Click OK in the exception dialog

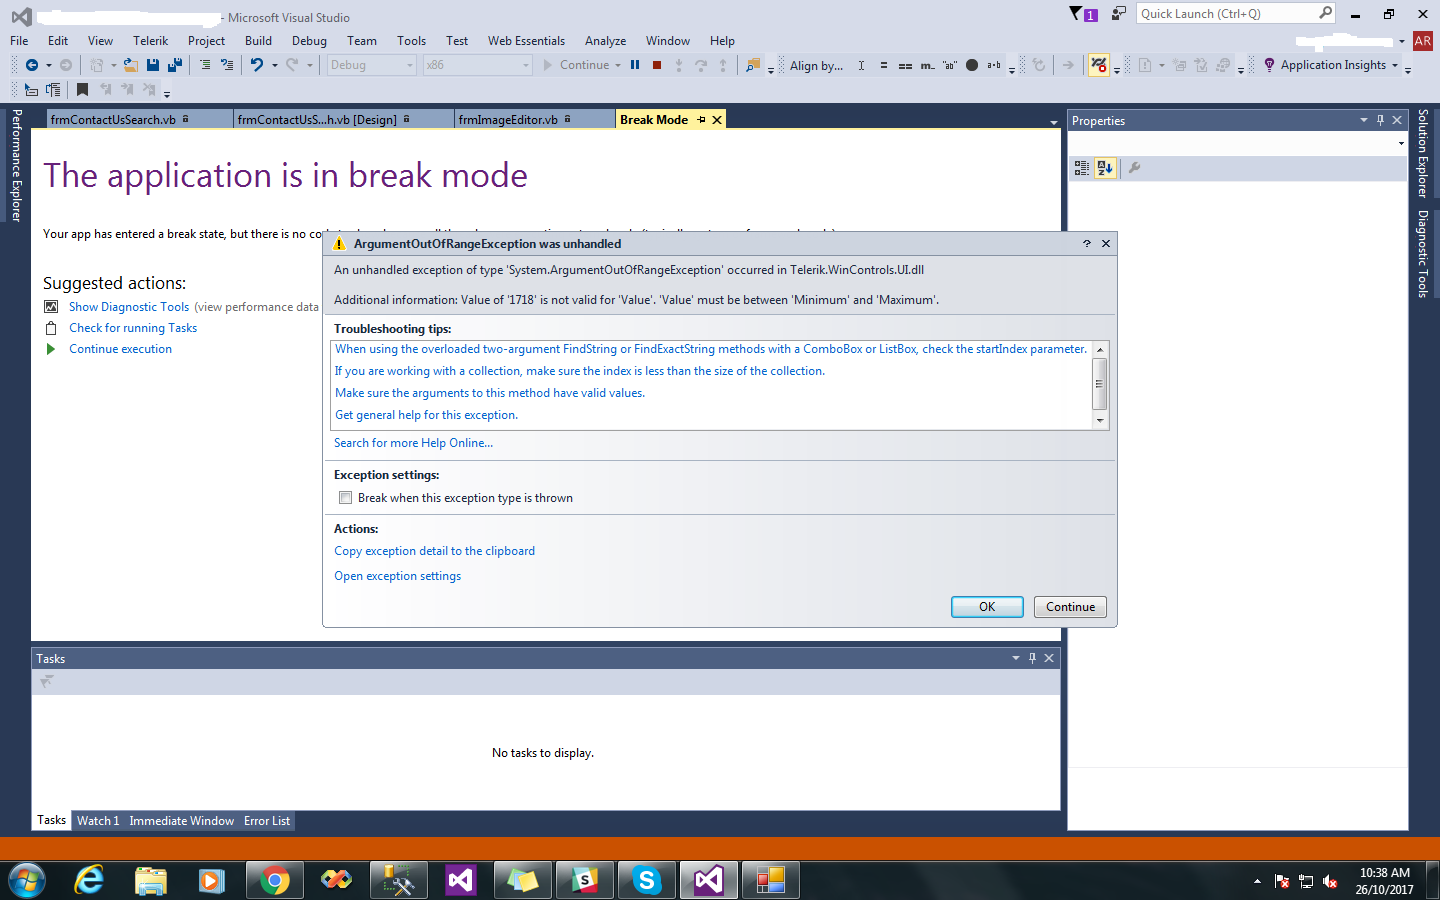pyautogui.click(x=987, y=607)
